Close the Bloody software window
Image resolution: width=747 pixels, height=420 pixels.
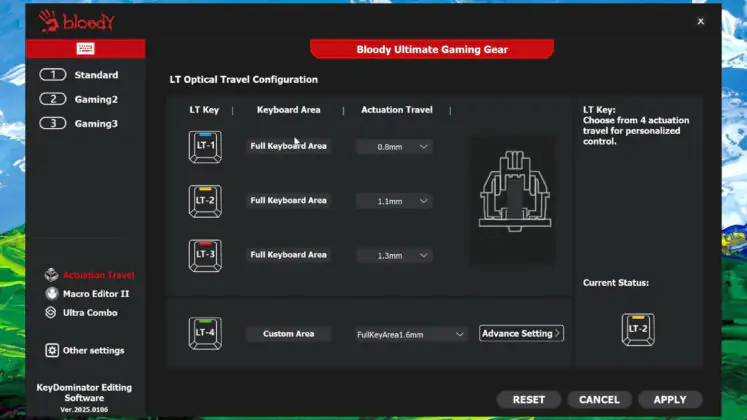[700, 21]
